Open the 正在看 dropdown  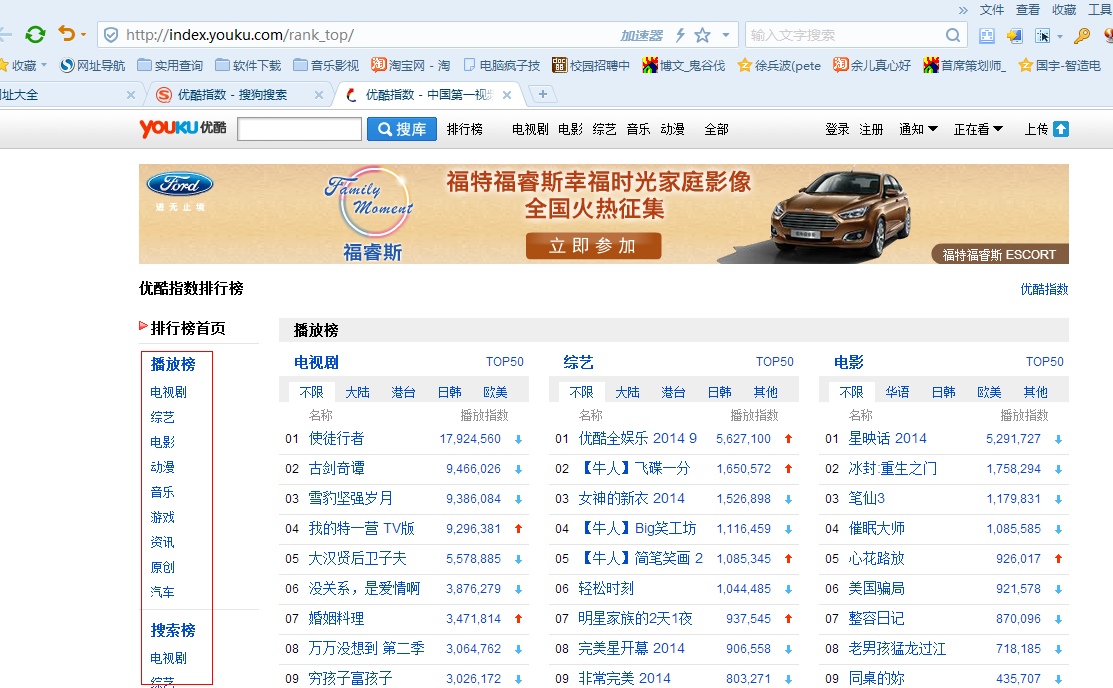977,129
